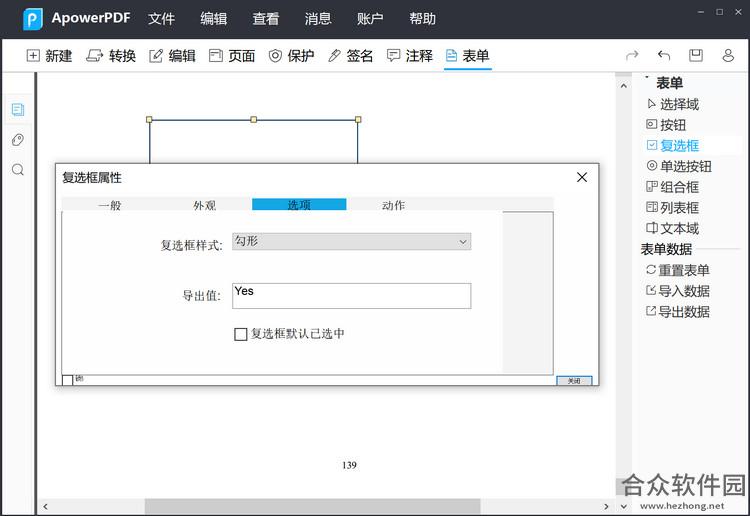Image resolution: width=750 pixels, height=516 pixels.
Task: Switch to the 选项 tab
Action: (x=299, y=205)
